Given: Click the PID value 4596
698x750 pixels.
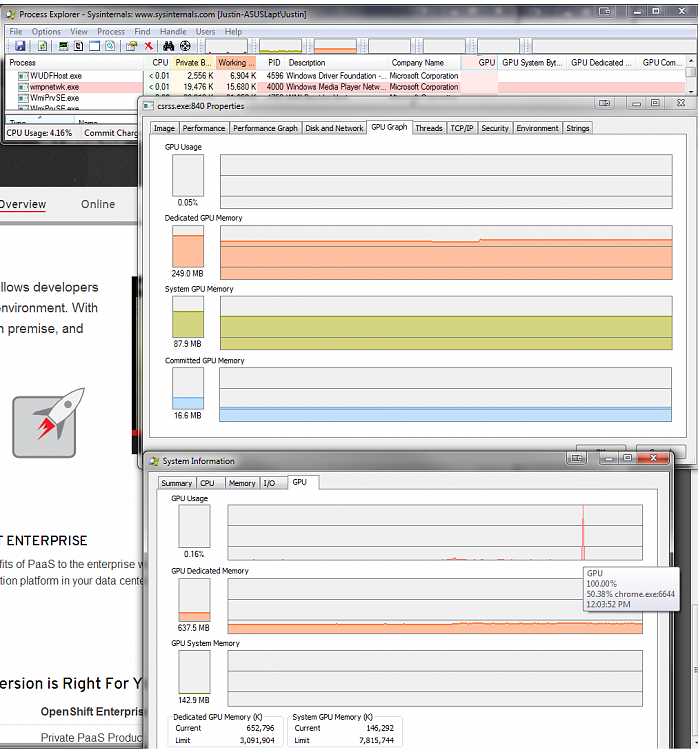Looking at the screenshot, I should pyautogui.click(x=275, y=76).
